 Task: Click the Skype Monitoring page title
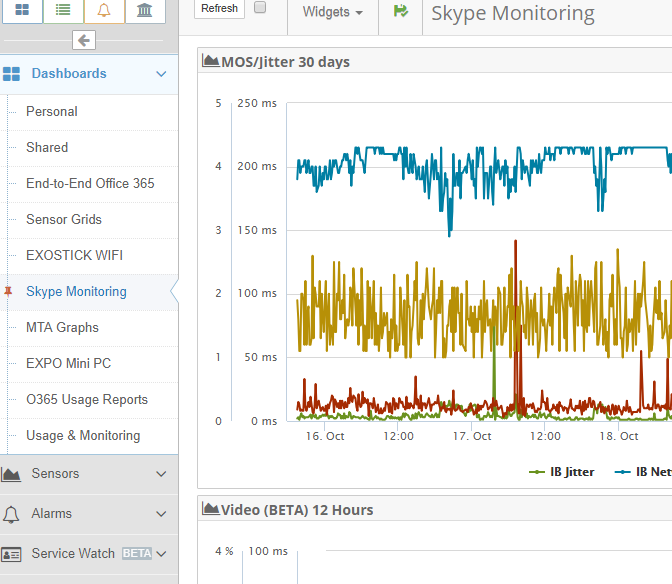513,13
